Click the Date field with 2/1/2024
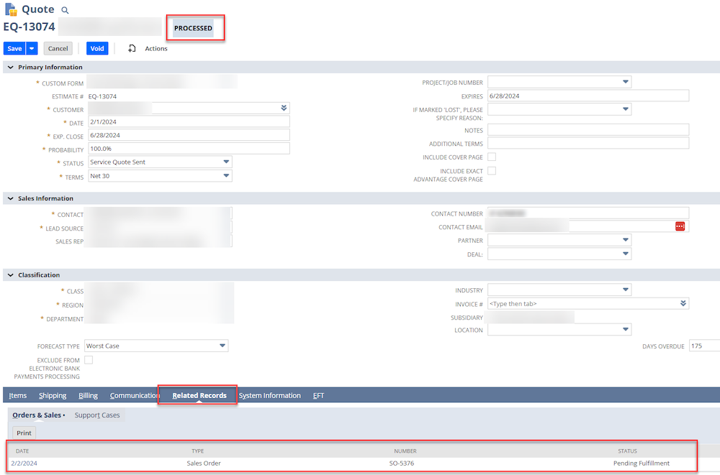 (x=189, y=122)
